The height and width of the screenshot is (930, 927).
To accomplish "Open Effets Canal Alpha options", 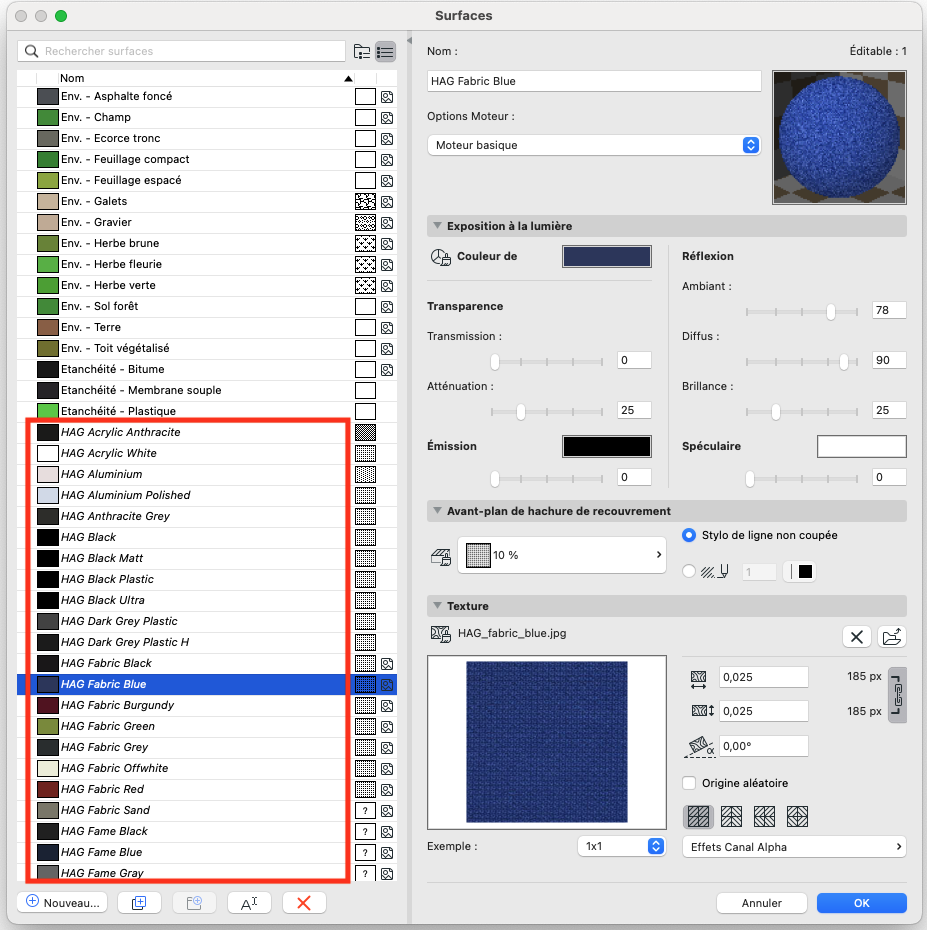I will [x=795, y=847].
